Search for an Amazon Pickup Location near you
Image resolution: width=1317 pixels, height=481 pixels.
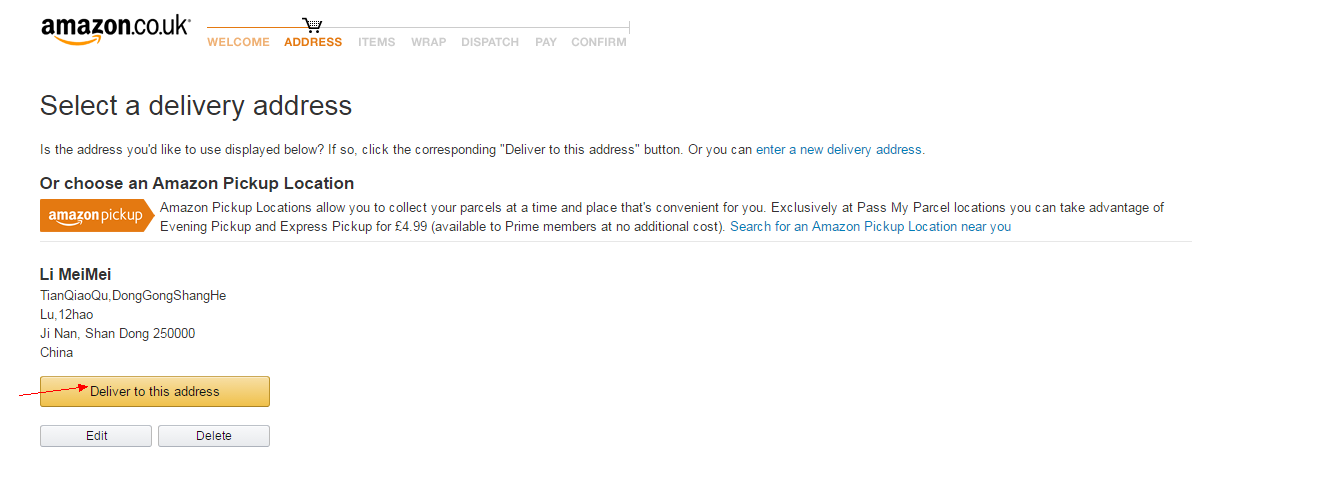[x=870, y=227]
